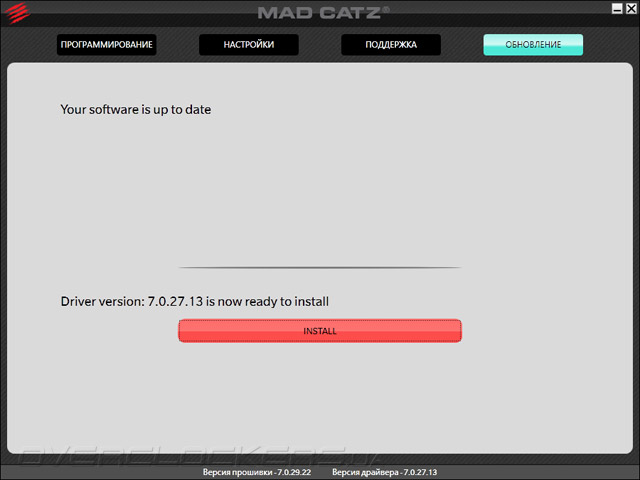Go to the ПОДДЕРЖКА tab
Screen dimensions: 640x480
click(x=391, y=44)
